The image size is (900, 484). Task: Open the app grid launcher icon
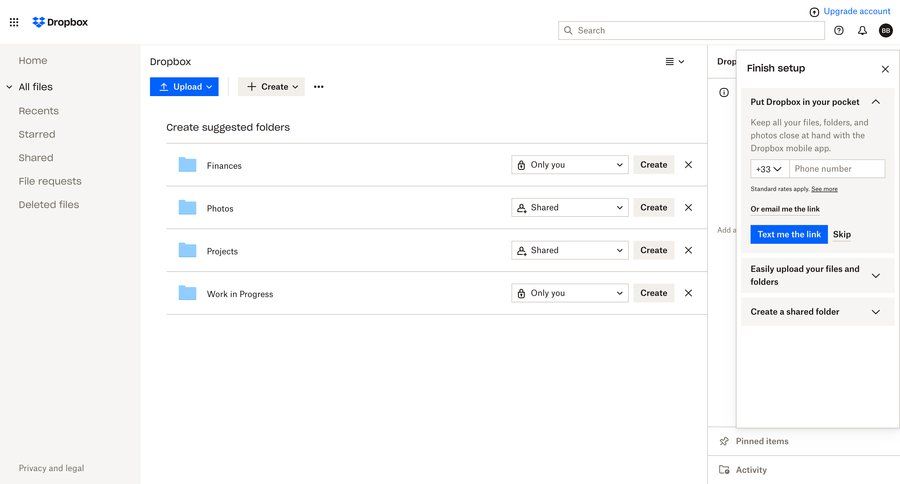14,22
